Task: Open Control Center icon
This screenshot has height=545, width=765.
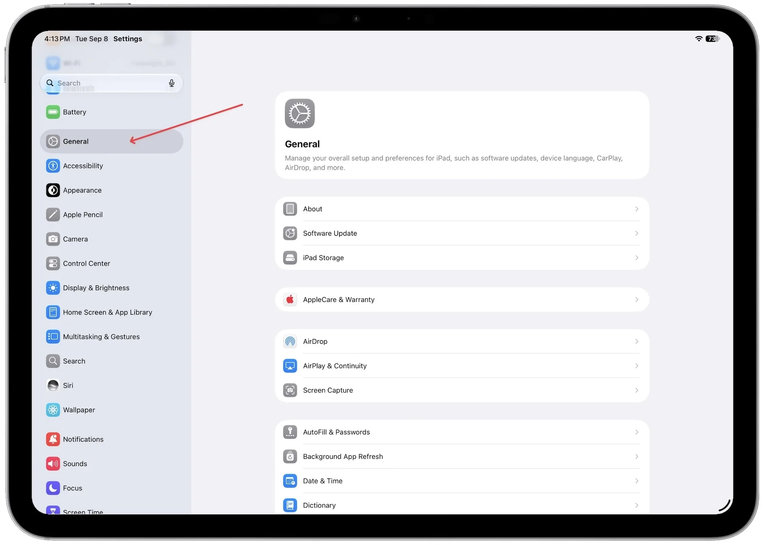Action: click(53, 263)
